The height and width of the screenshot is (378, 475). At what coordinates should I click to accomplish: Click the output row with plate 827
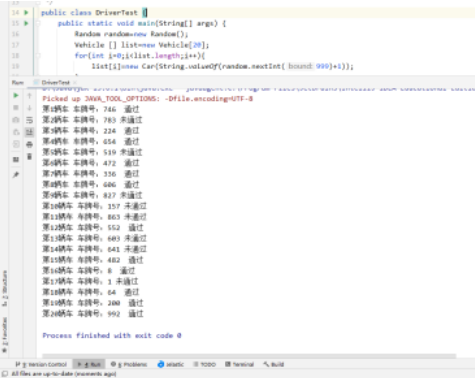click(x=92, y=195)
